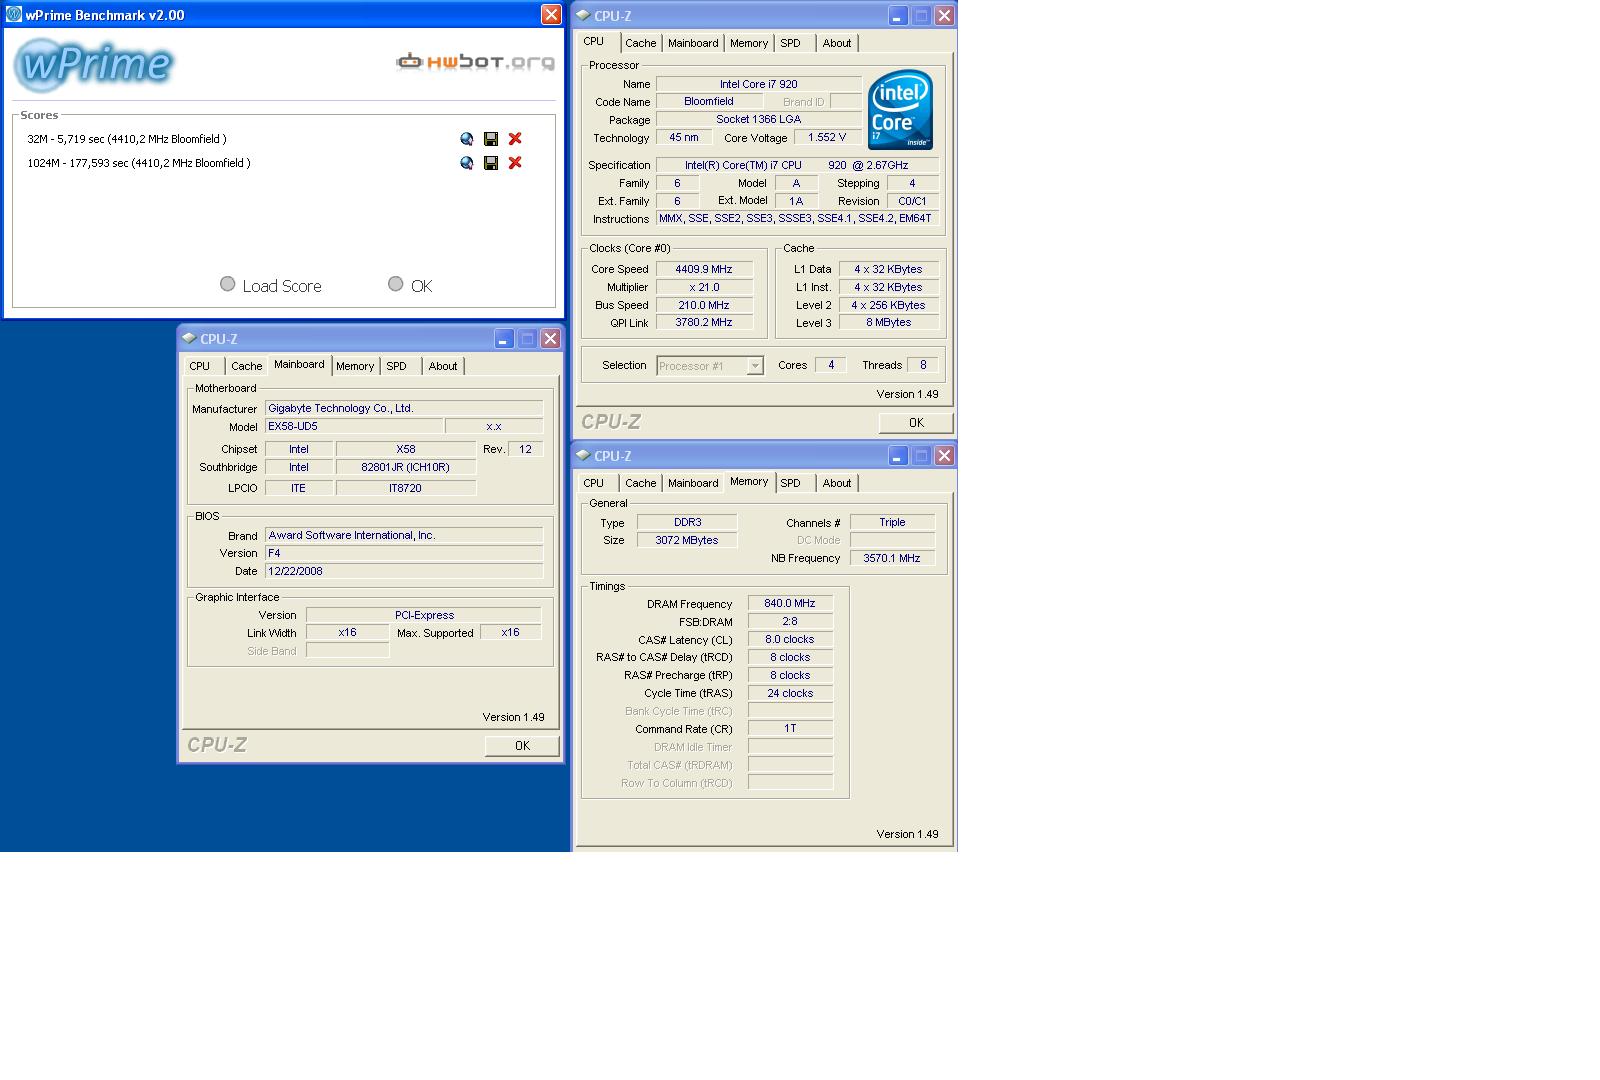Screen dimensions: 1600x1080
Task: Open SPD tab in CPU-Z Memory window
Action: click(790, 483)
